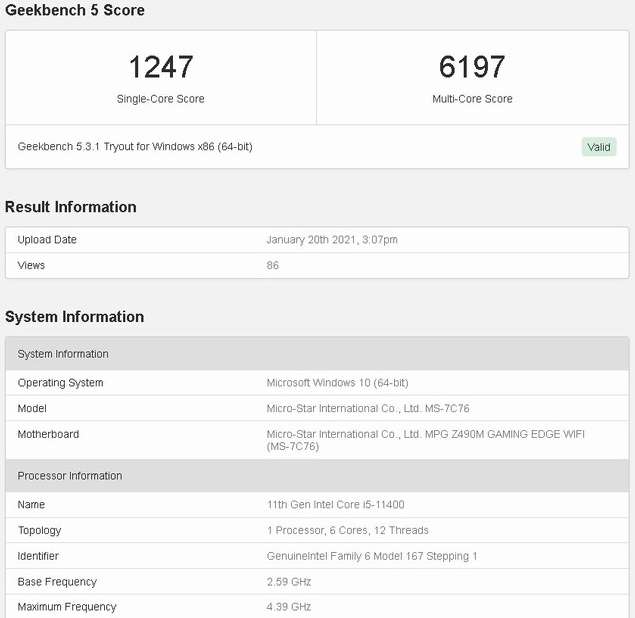635x618 pixels.
Task: Click the Topology label
Action: pyautogui.click(x=39, y=531)
